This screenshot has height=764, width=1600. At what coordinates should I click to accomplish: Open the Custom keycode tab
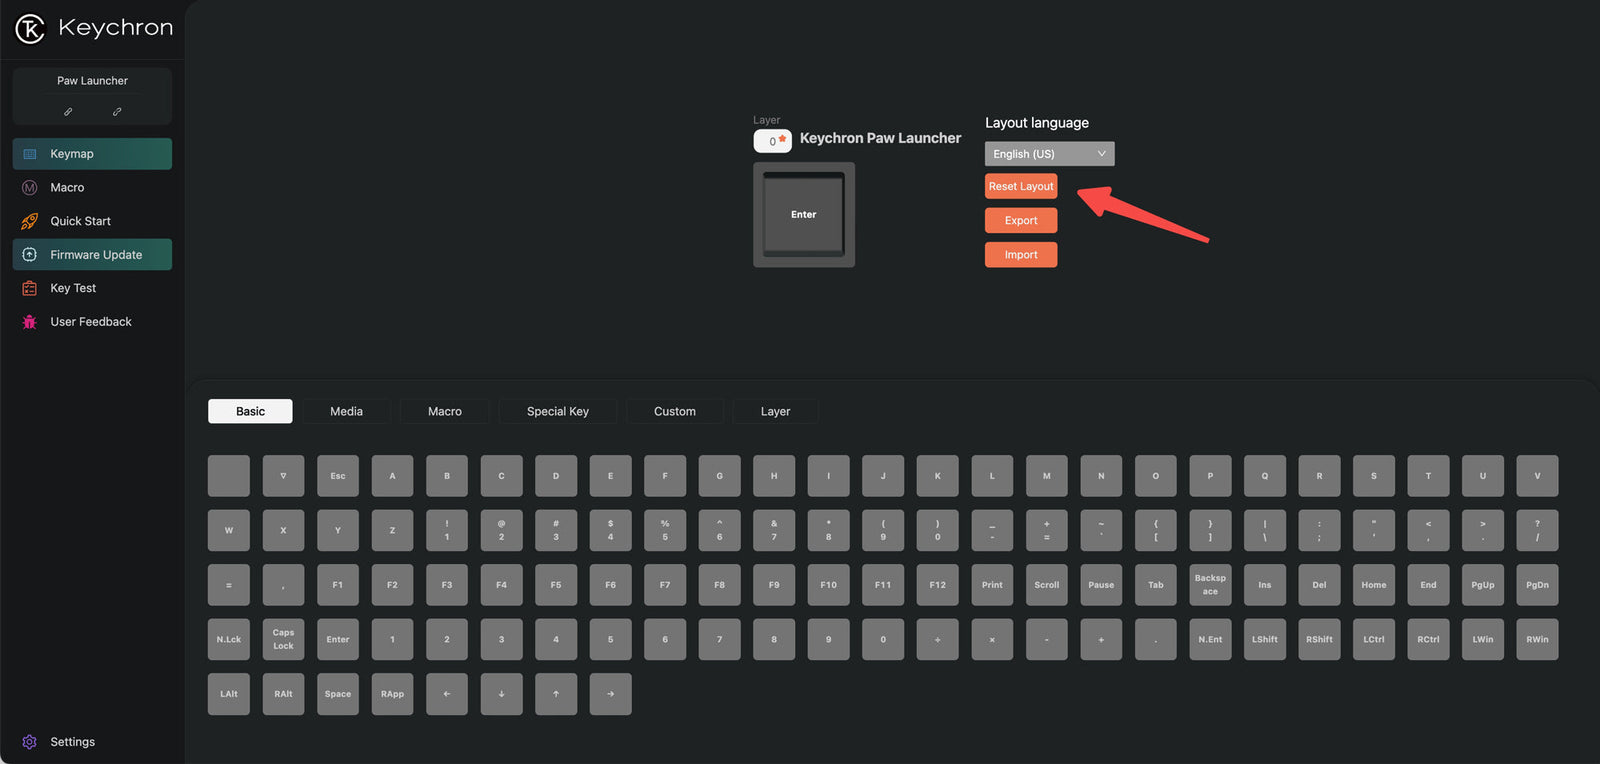click(x=674, y=411)
